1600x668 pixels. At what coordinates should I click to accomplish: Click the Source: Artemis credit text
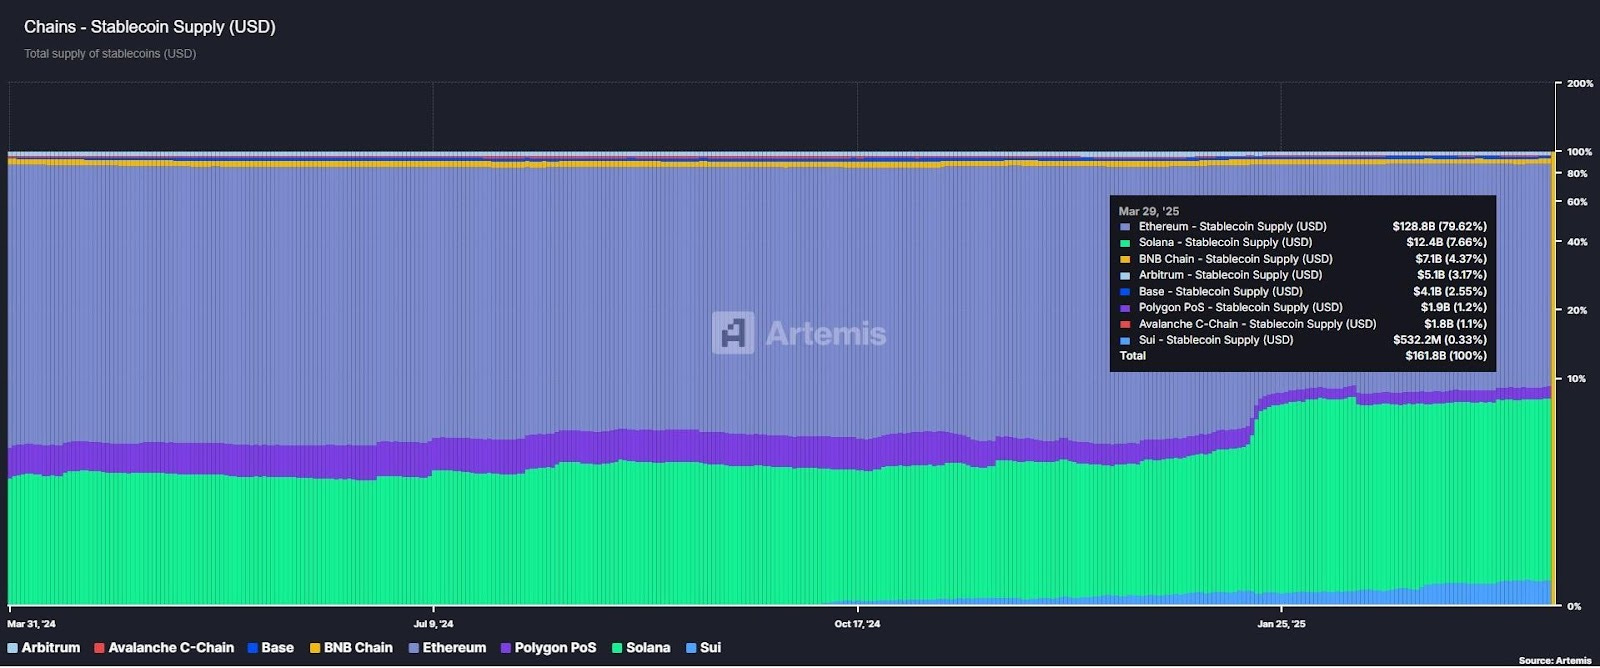(x=1554, y=660)
